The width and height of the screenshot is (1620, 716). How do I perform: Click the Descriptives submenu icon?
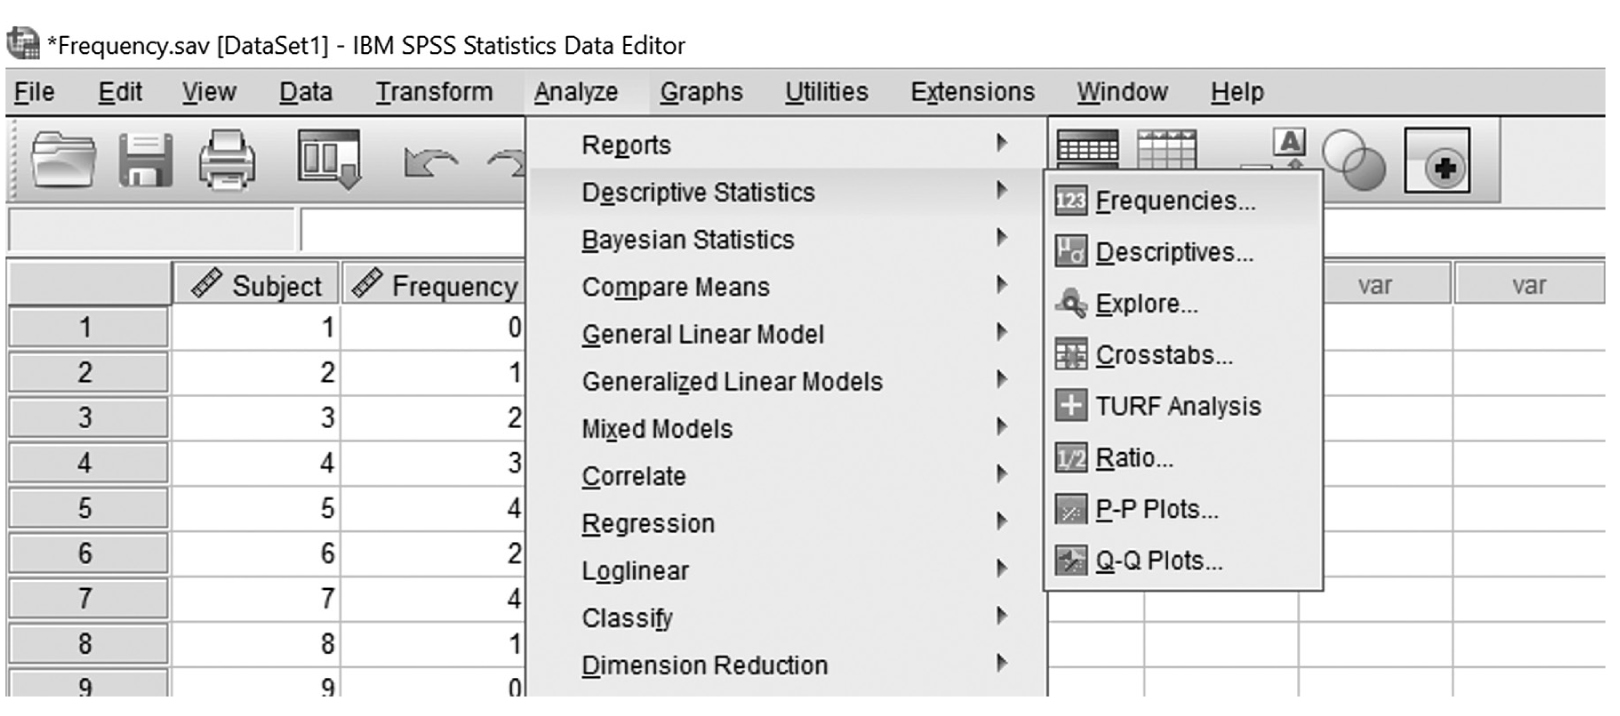pyautogui.click(x=1071, y=252)
